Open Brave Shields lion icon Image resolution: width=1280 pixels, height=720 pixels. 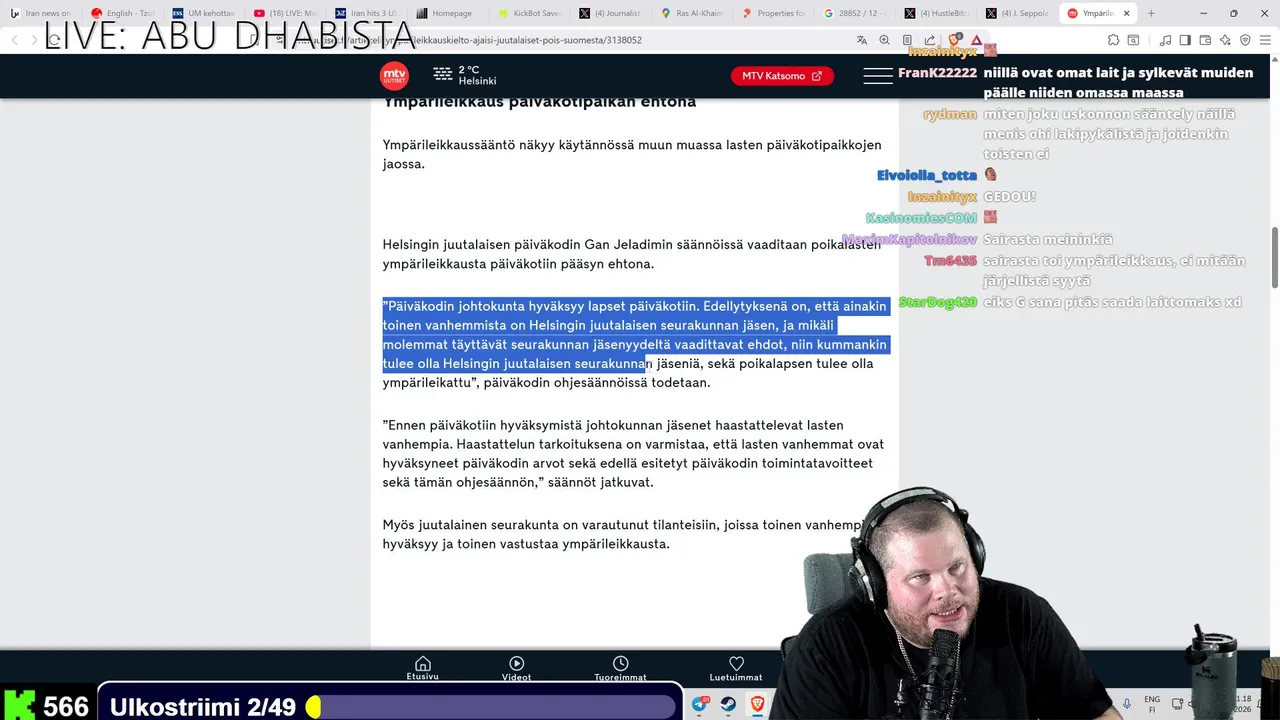[955, 40]
